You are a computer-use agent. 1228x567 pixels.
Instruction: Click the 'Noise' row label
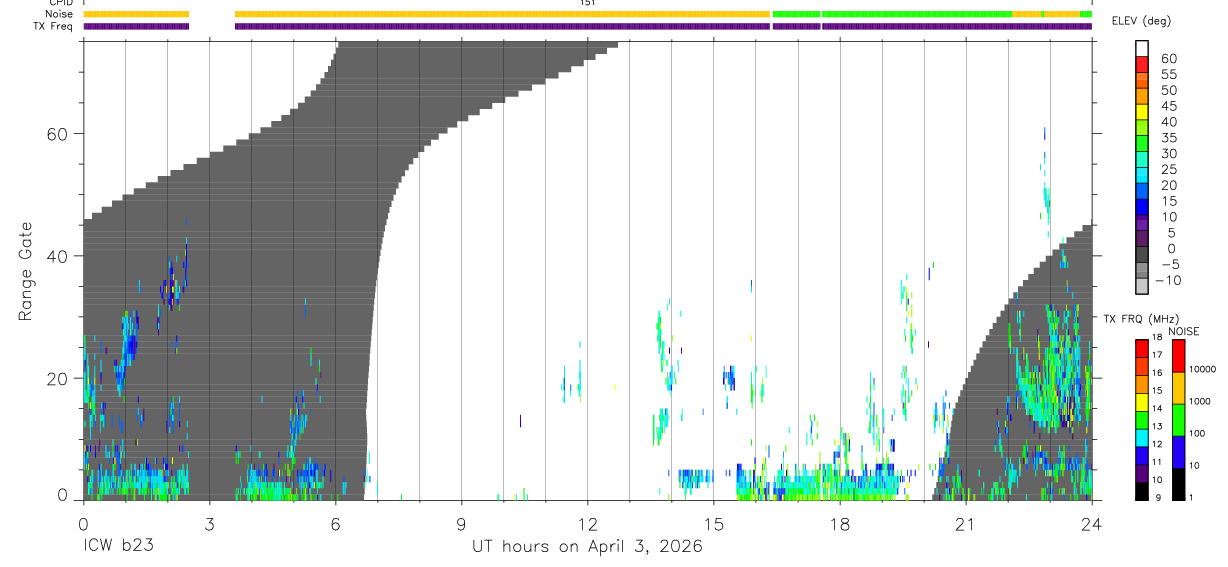coord(60,14)
